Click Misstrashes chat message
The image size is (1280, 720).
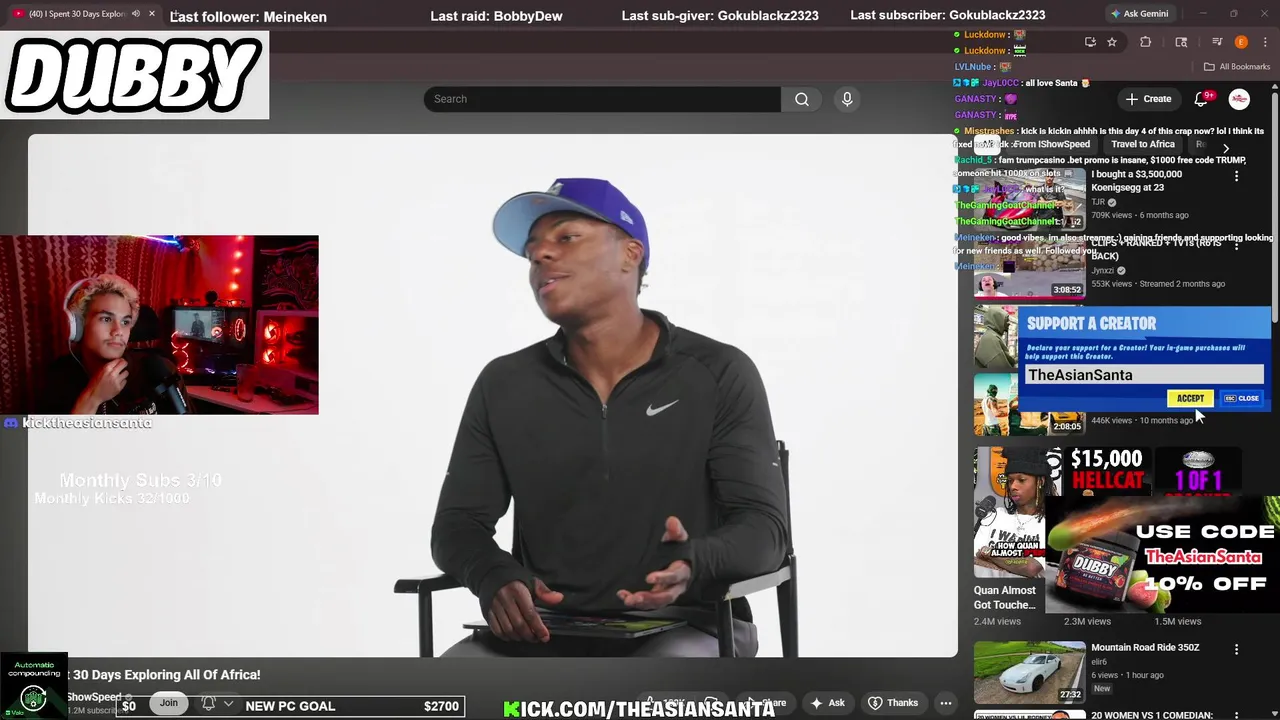(1109, 137)
